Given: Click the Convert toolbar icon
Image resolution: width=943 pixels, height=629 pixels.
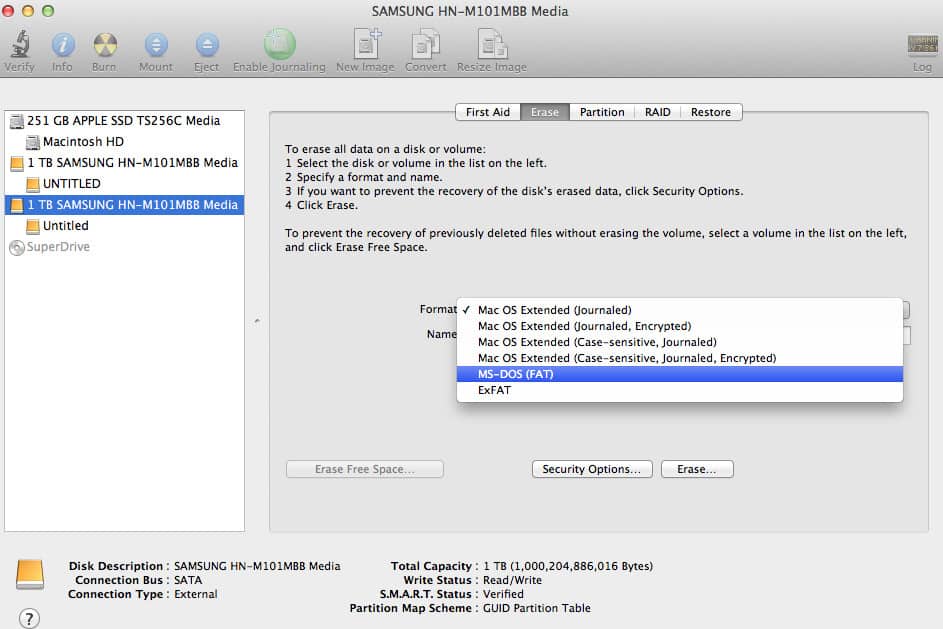Looking at the screenshot, I should [x=426, y=44].
